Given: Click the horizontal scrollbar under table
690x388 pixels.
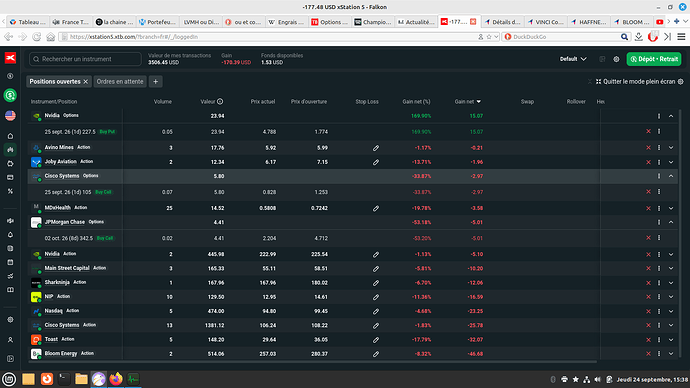Looking at the screenshot, I should 312,362.
